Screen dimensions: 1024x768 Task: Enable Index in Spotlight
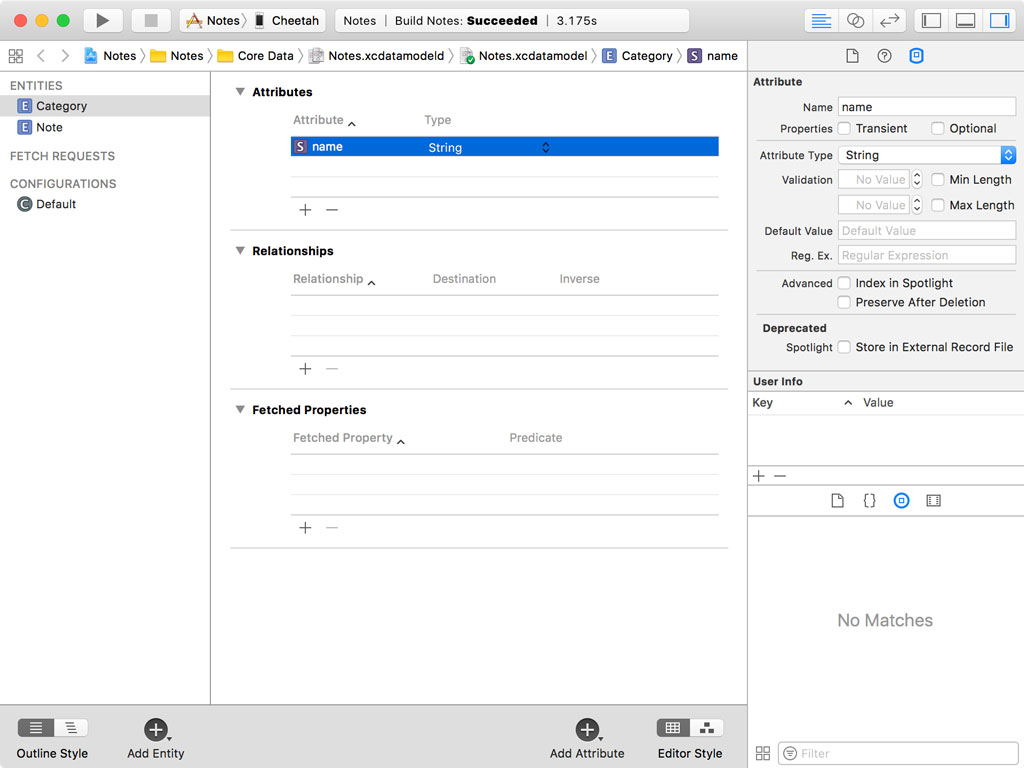845,283
